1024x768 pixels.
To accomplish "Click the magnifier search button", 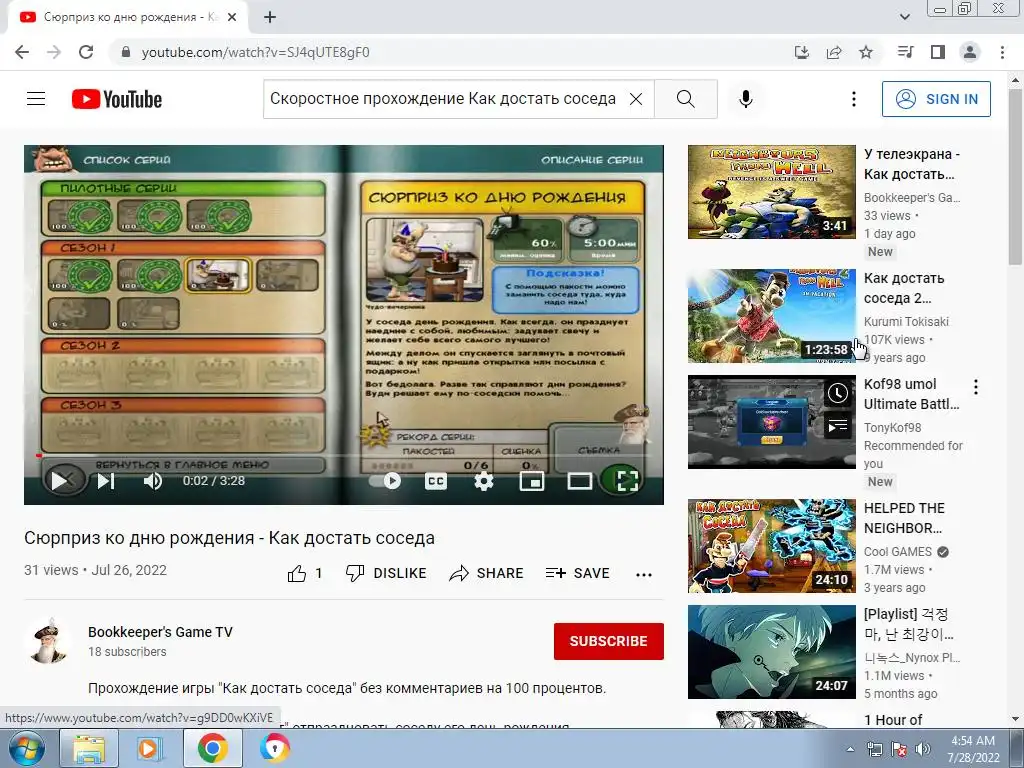I will point(686,99).
